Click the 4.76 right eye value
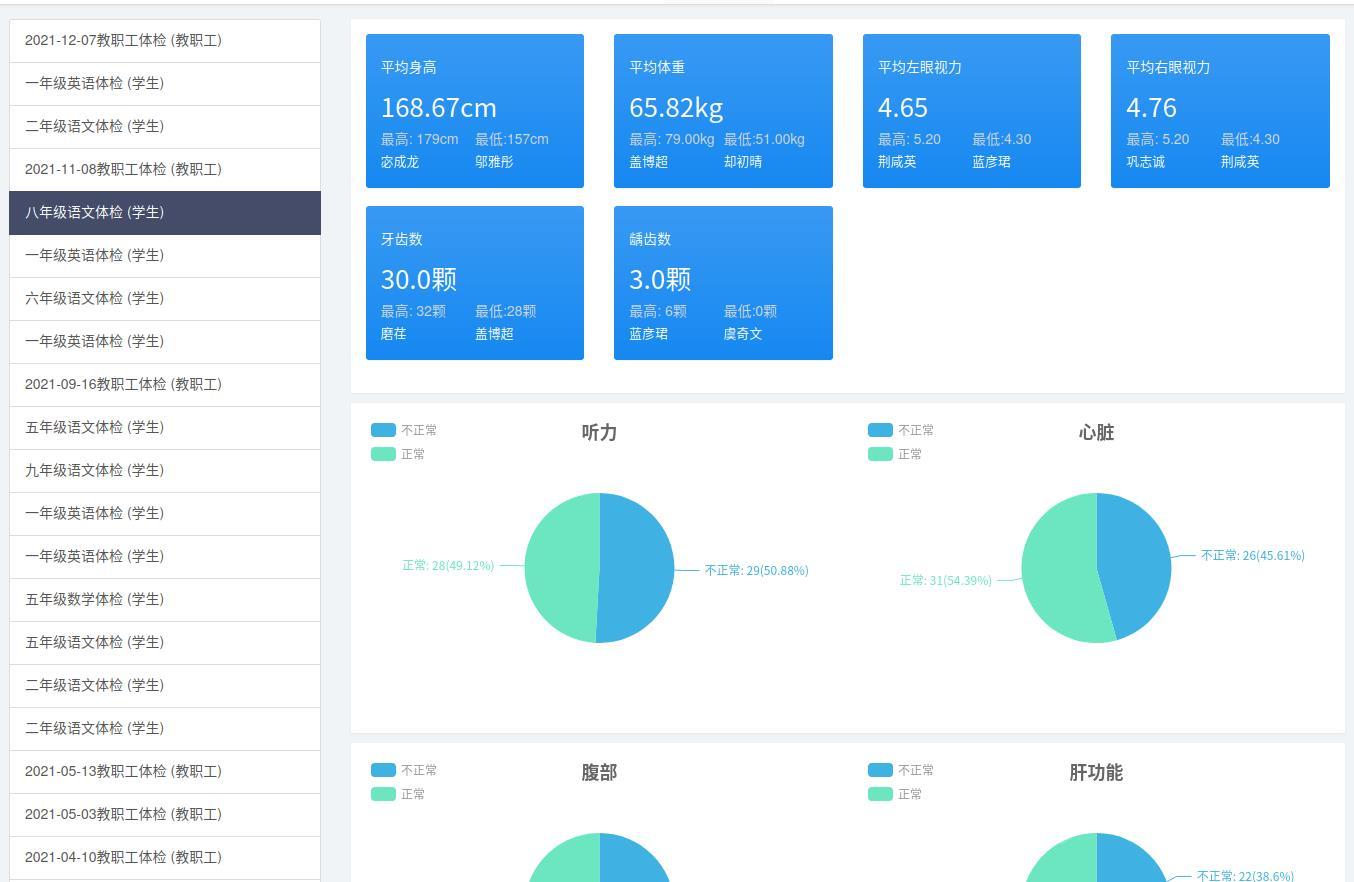This screenshot has height=882, width=1354. click(1151, 107)
